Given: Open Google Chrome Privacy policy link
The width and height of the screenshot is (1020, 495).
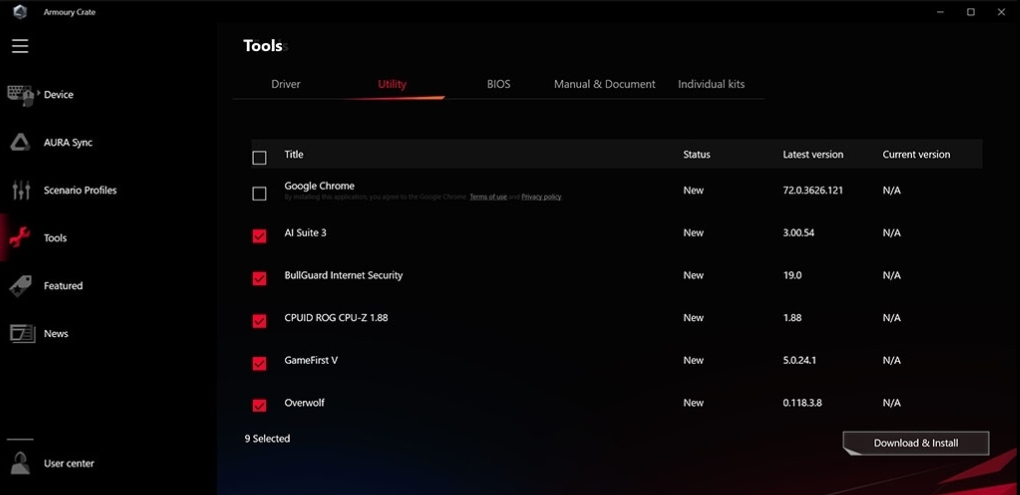Looking at the screenshot, I should (x=541, y=196).
